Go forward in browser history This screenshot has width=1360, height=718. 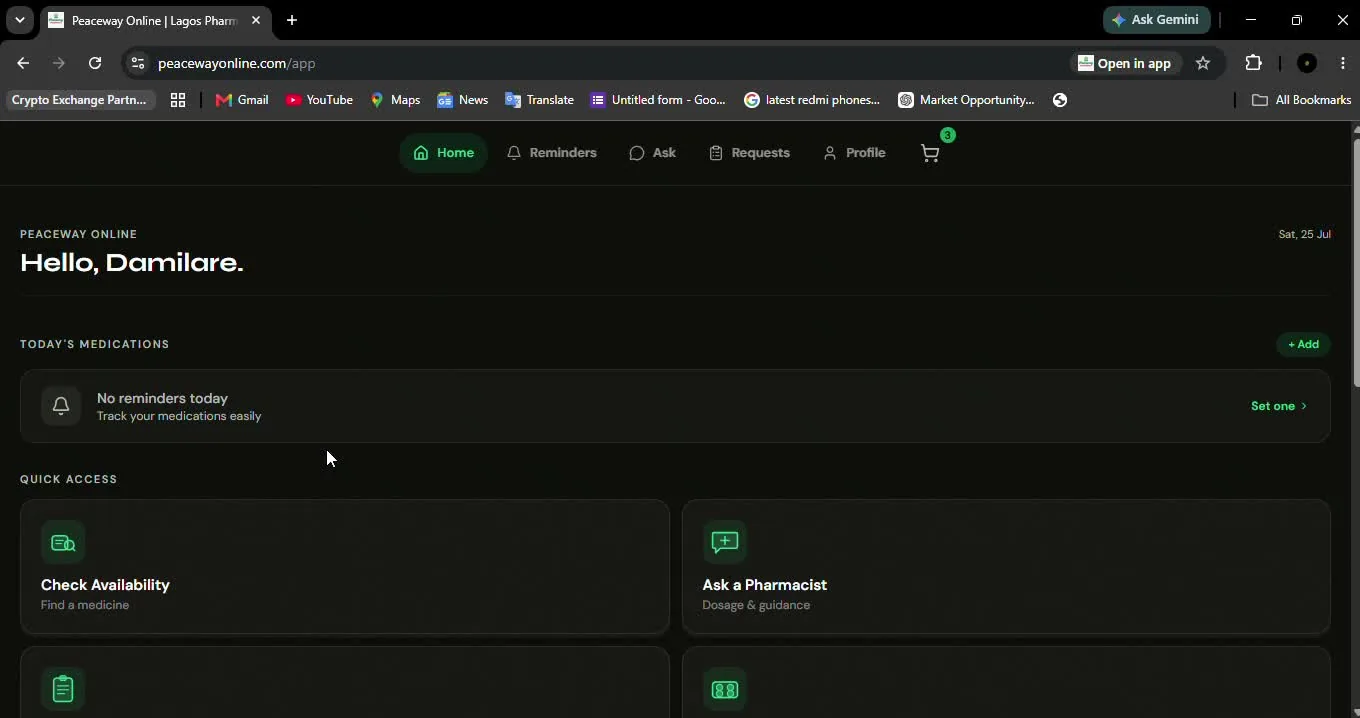tap(59, 63)
